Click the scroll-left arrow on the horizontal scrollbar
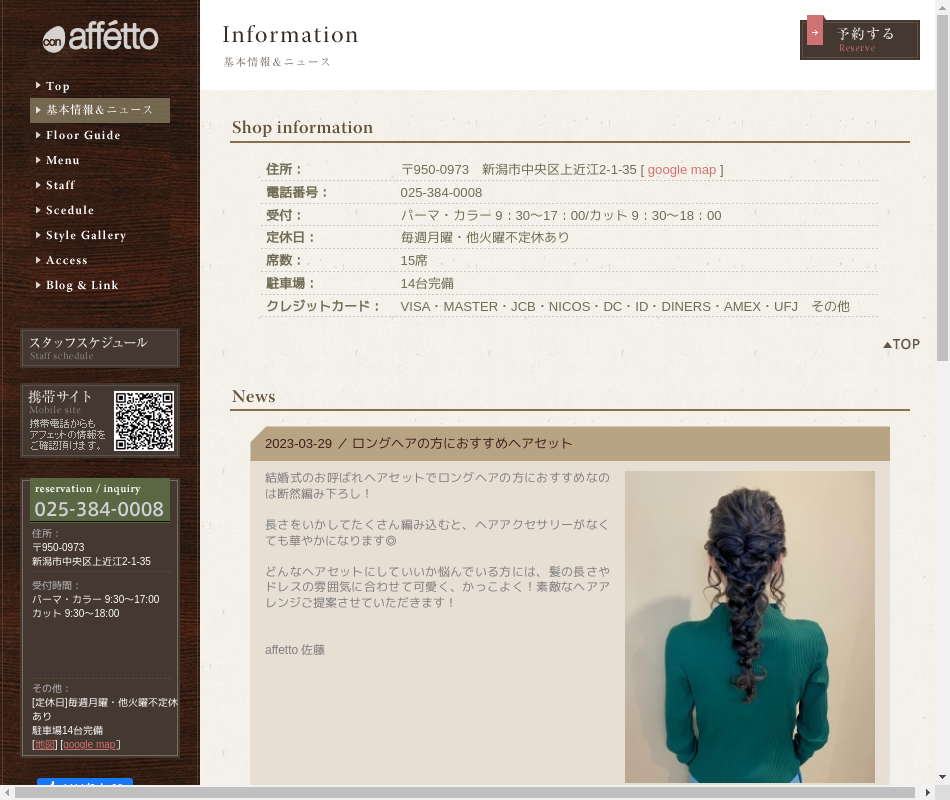 [8, 792]
